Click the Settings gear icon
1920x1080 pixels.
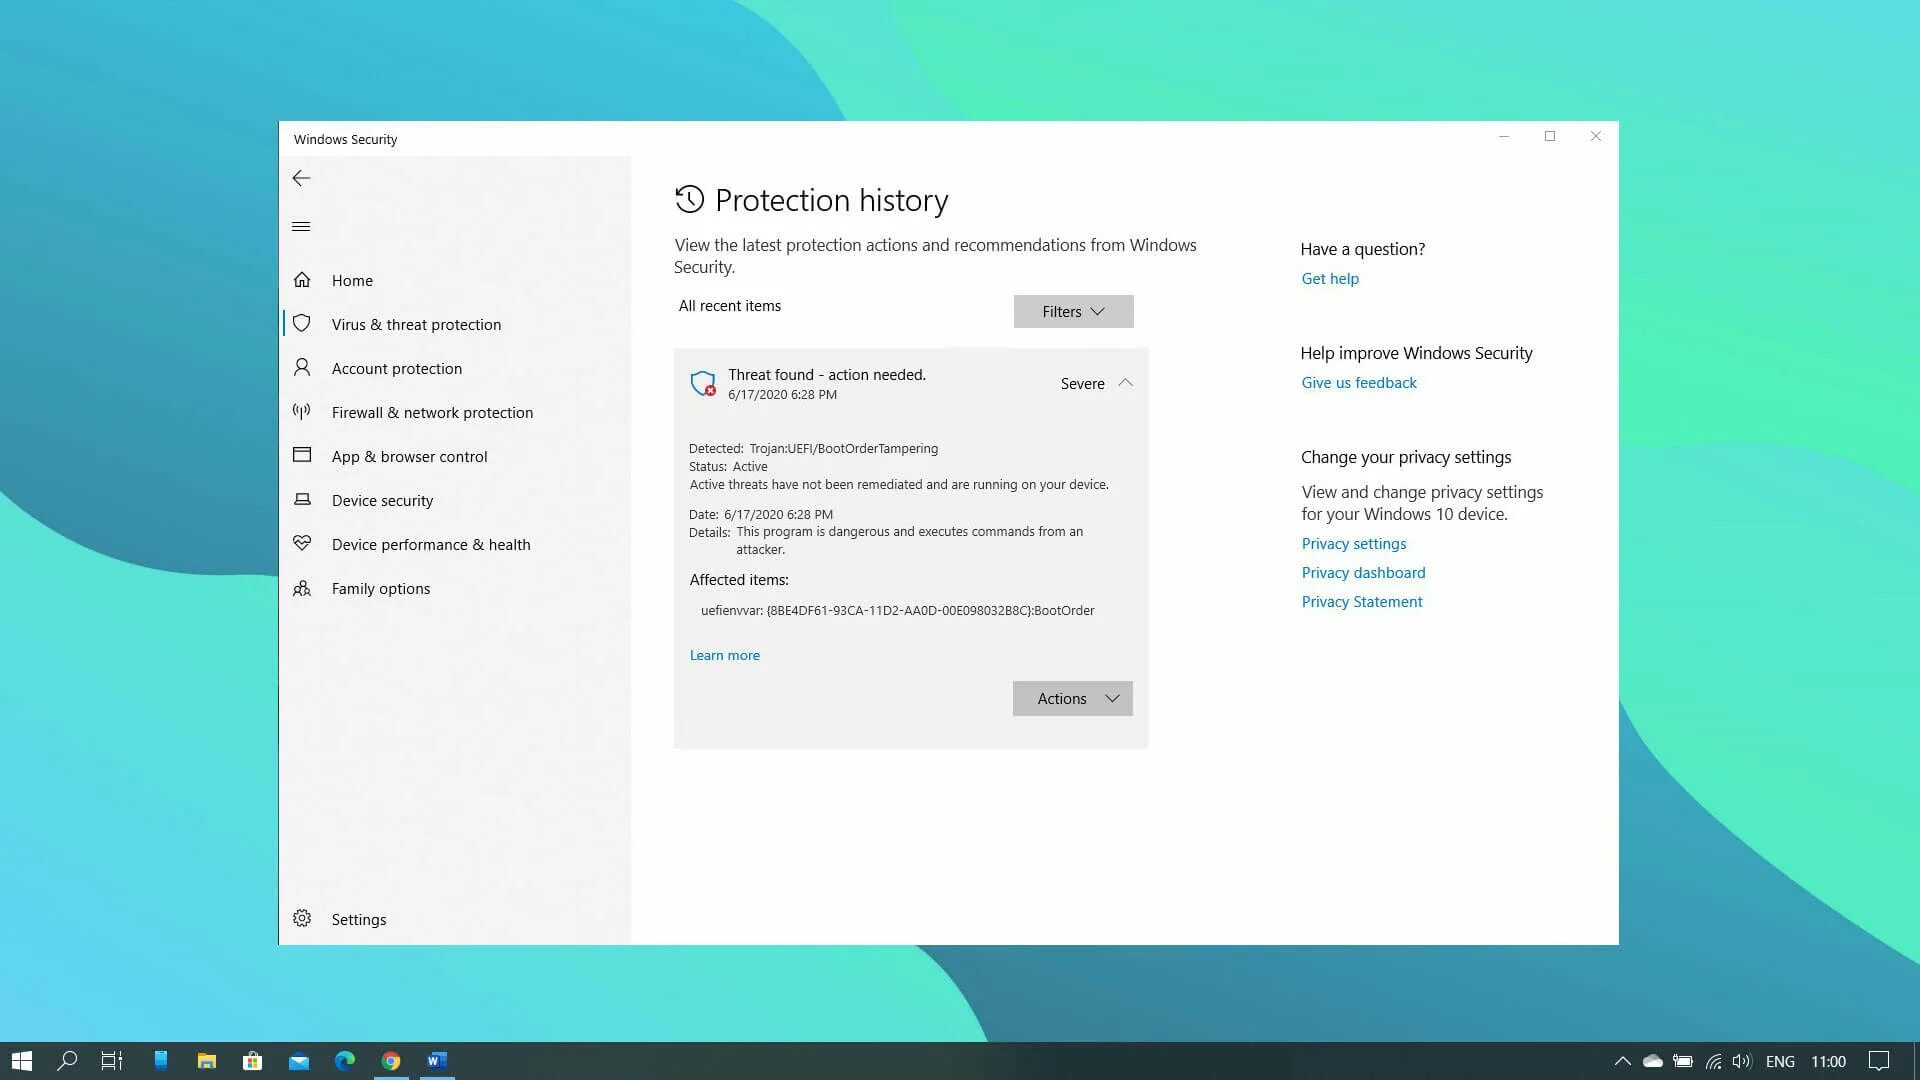tap(302, 918)
